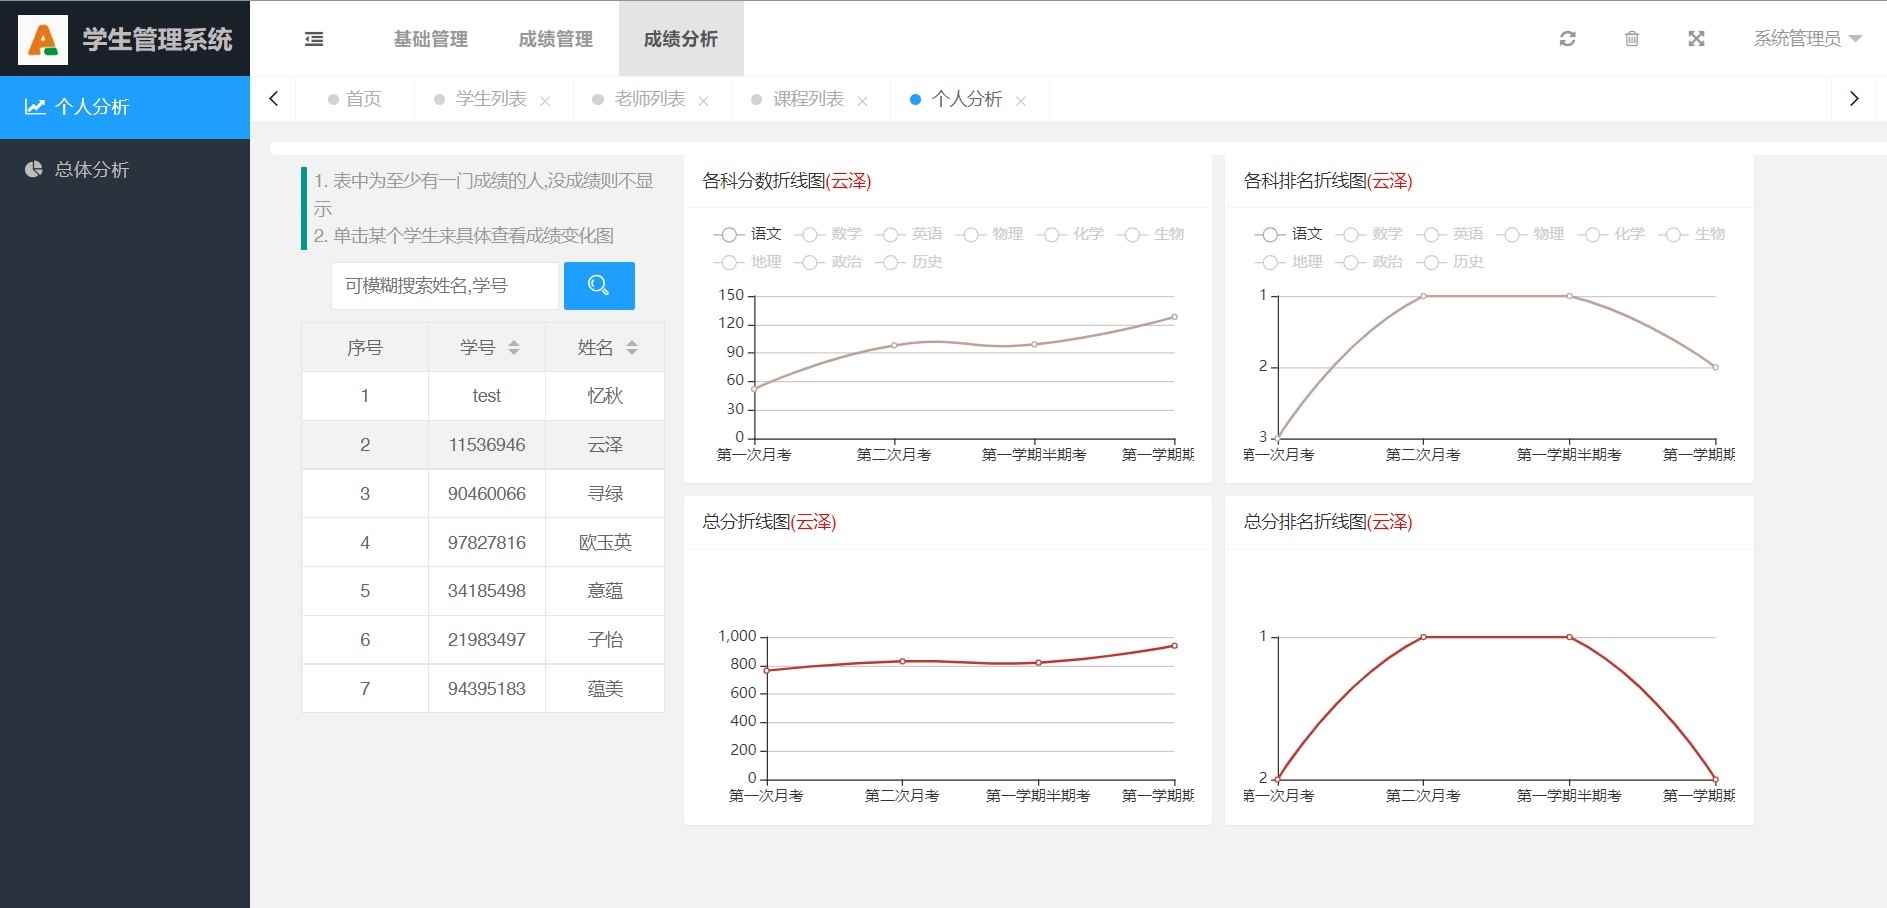Close the 课程列表 tab

click(862, 101)
